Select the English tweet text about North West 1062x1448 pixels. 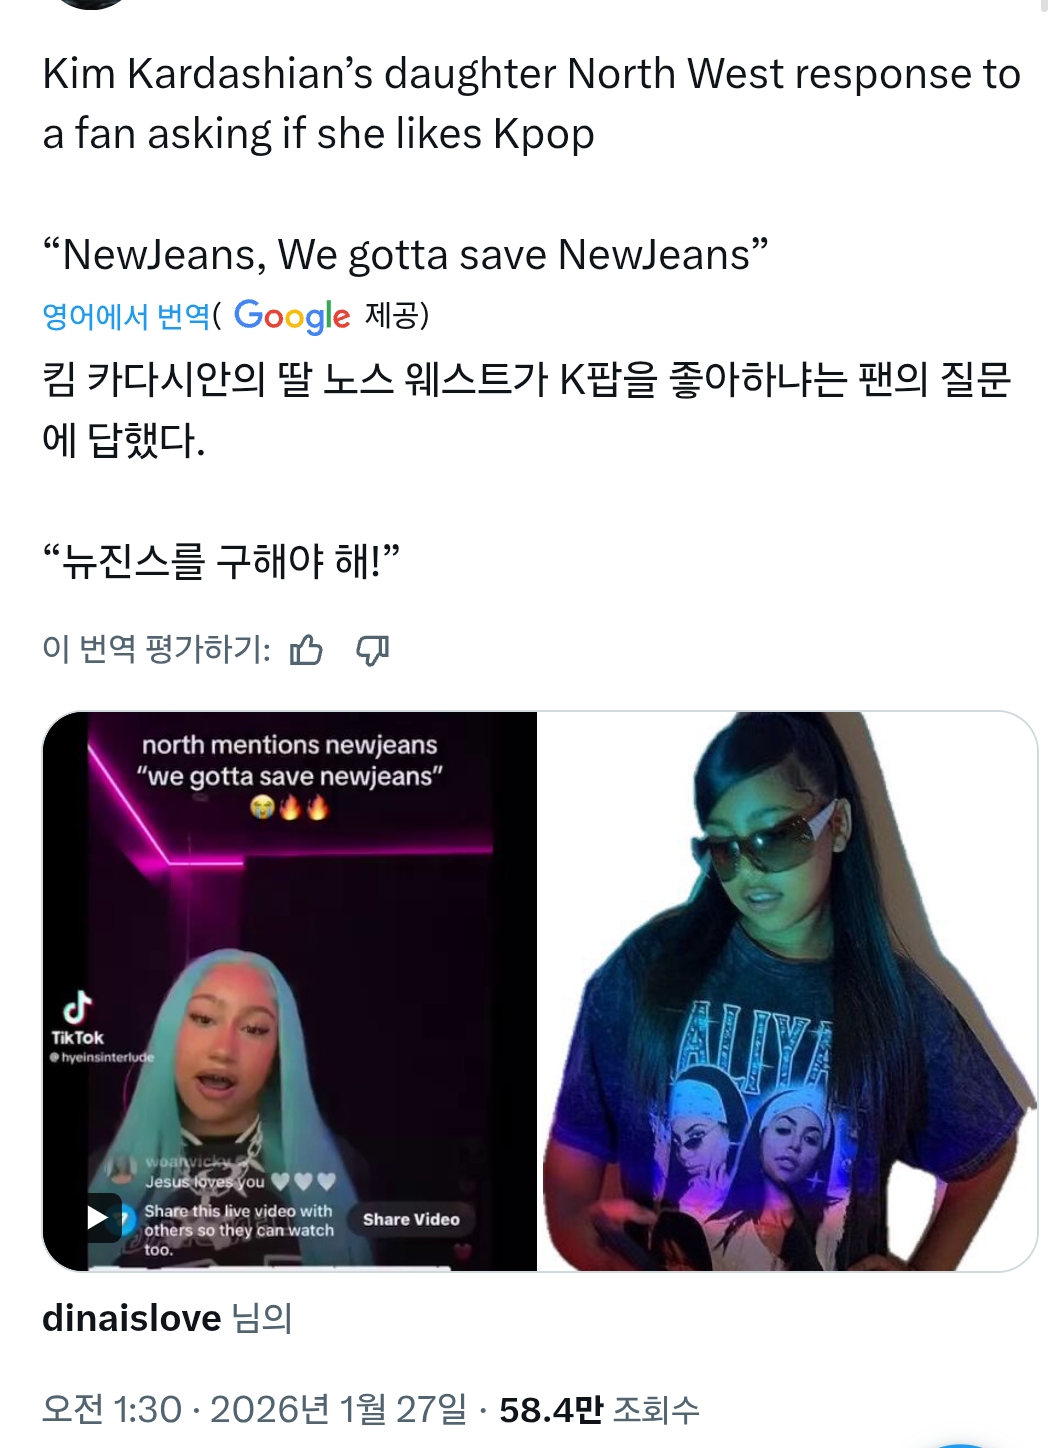[x=531, y=164]
